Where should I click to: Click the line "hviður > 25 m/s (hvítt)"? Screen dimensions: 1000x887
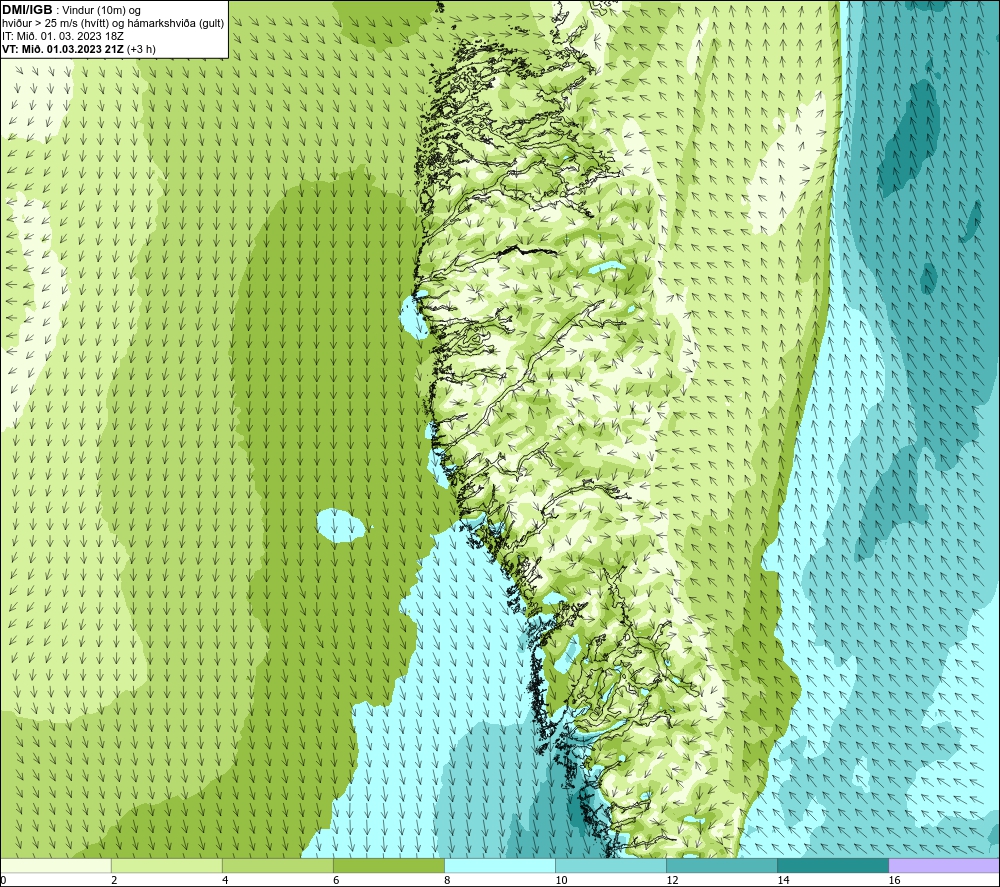point(55,24)
